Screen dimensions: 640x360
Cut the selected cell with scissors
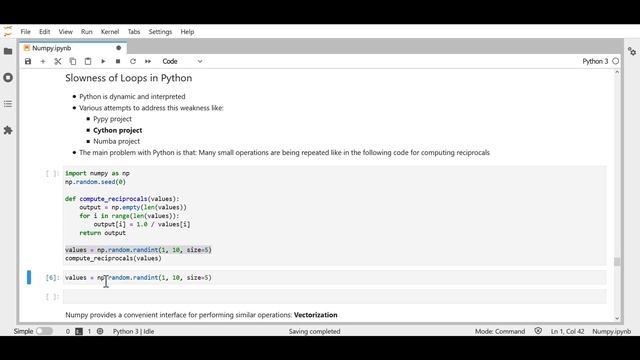pyautogui.click(x=58, y=61)
